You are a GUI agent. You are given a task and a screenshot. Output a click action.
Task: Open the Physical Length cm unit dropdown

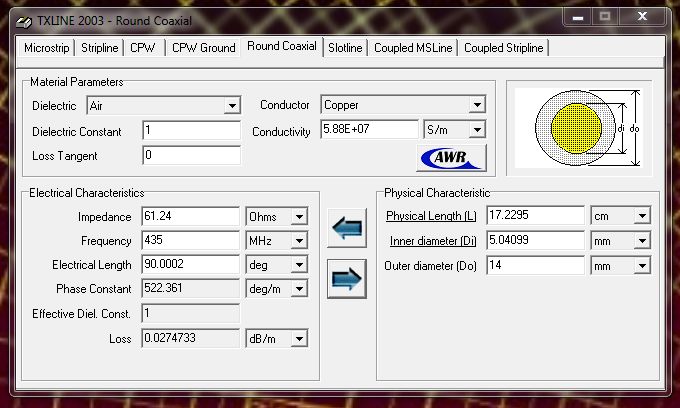(x=642, y=215)
